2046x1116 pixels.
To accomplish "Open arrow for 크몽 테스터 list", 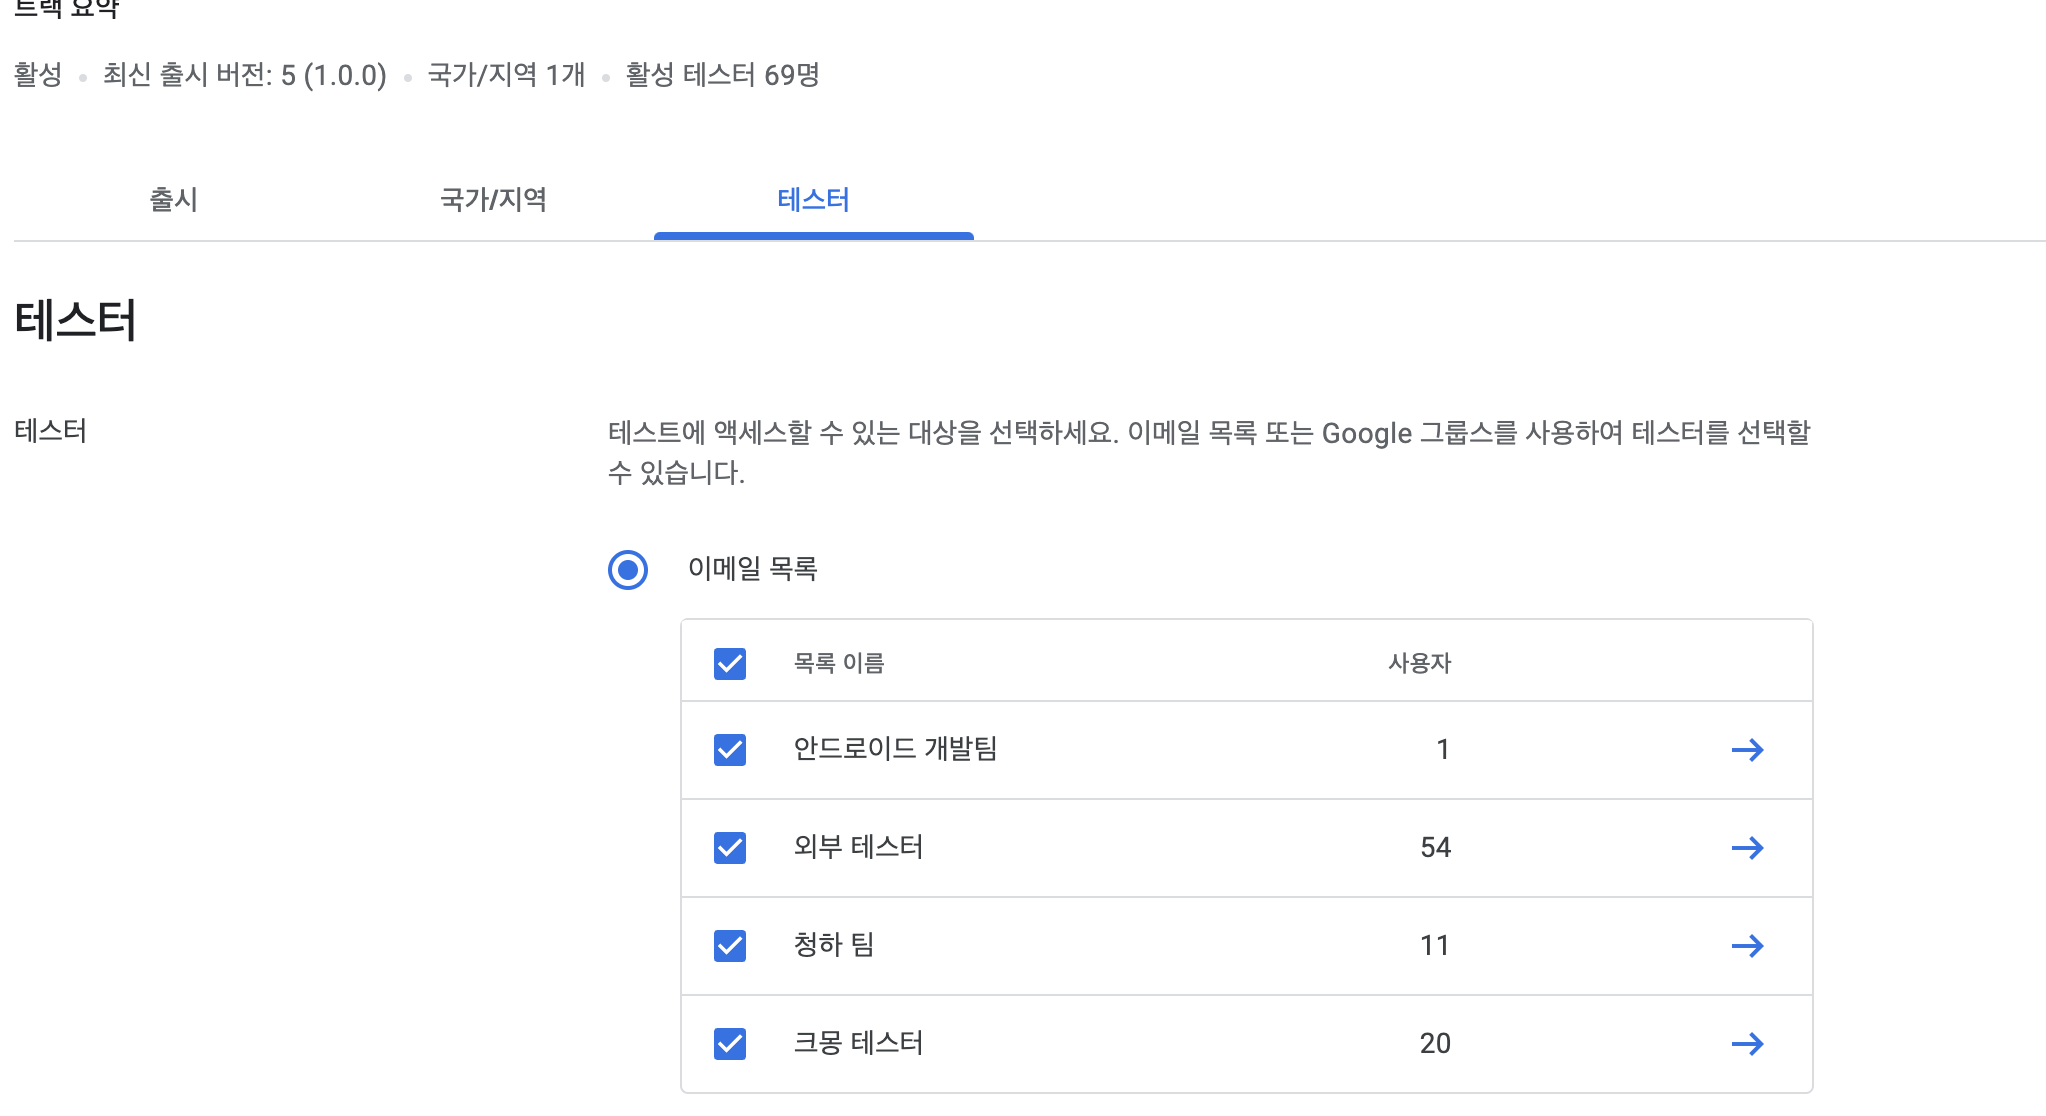I will 1747,1044.
